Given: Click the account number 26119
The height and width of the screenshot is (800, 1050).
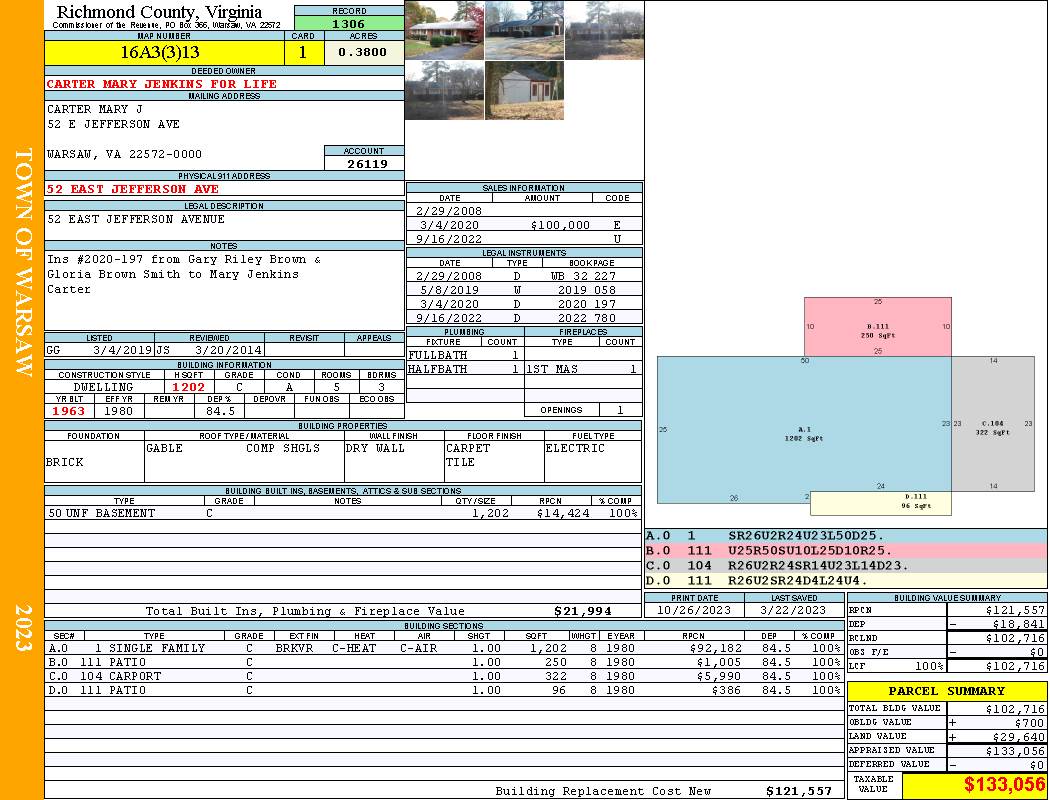Looking at the screenshot, I should [x=364, y=163].
